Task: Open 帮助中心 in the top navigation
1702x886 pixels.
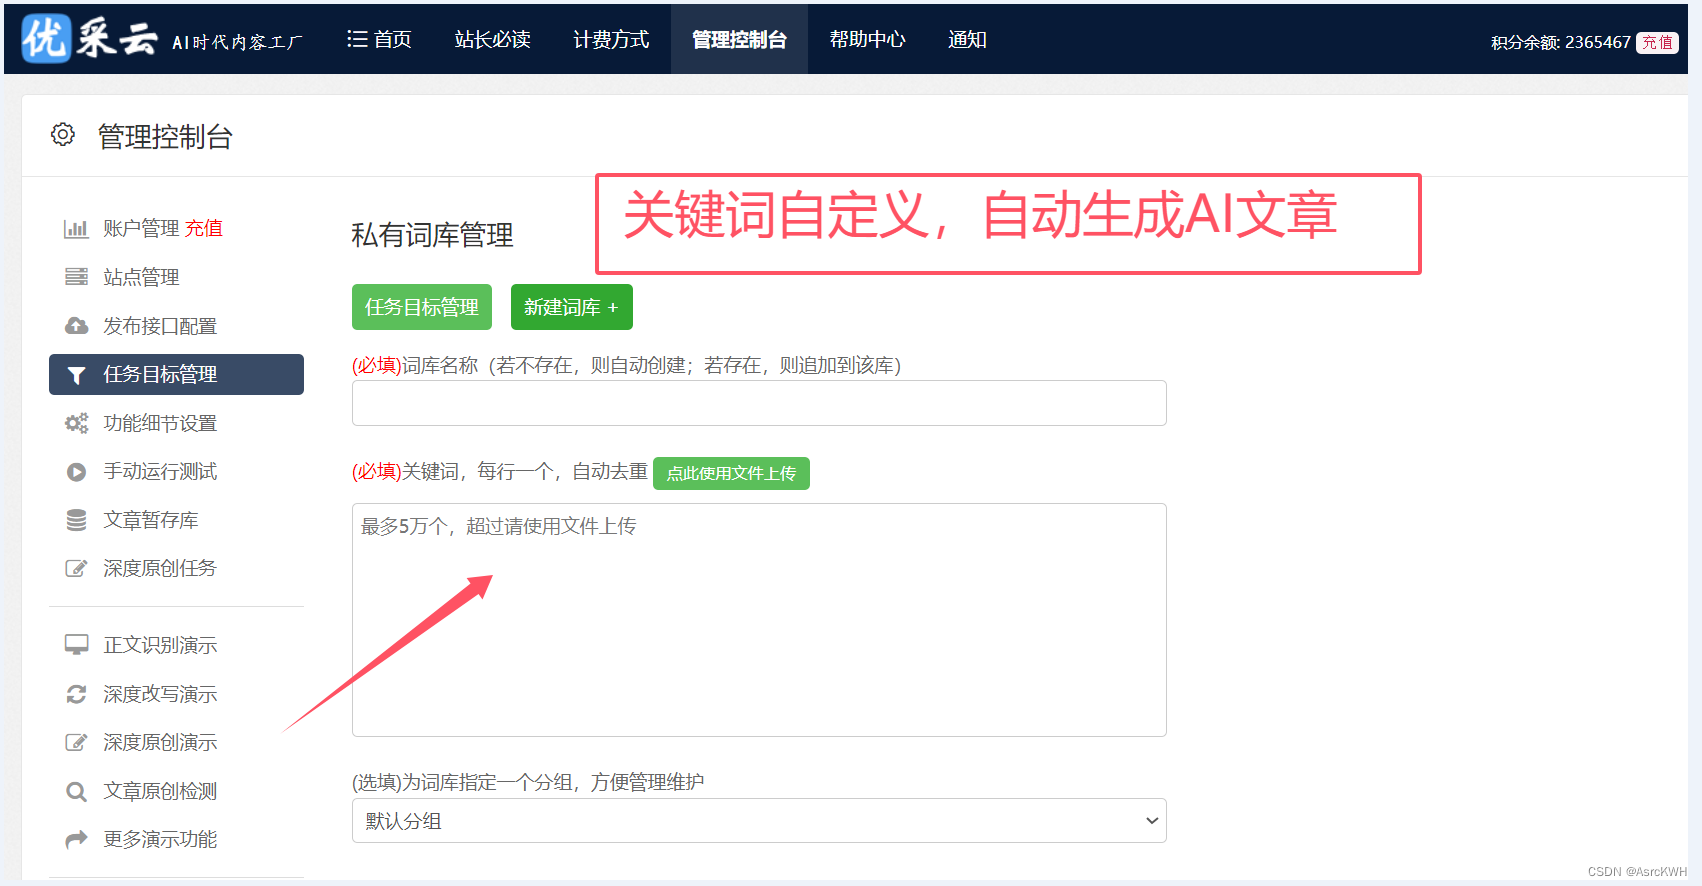Action: point(867,39)
